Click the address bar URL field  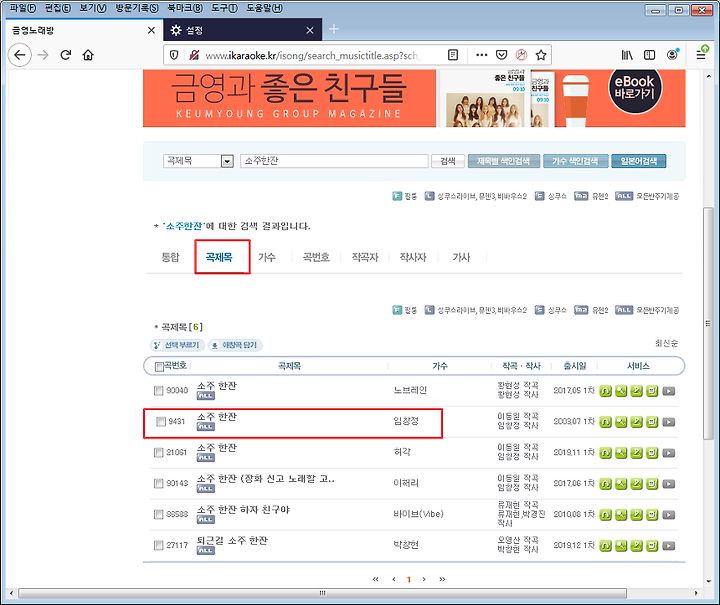[312, 56]
